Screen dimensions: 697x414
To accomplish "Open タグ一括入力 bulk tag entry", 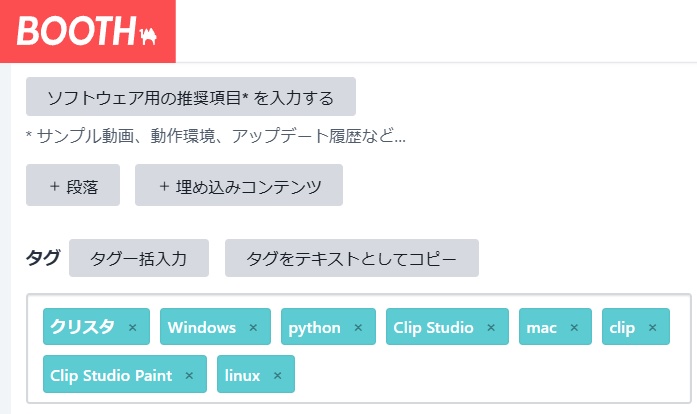I will pos(139,258).
